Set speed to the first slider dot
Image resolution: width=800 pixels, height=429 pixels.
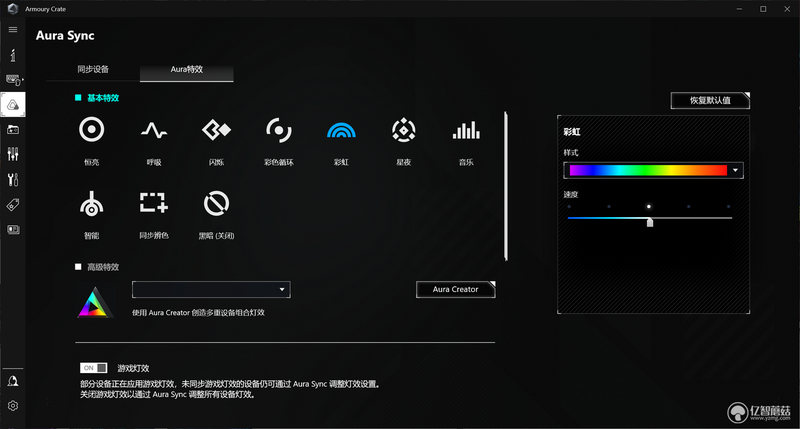click(569, 207)
